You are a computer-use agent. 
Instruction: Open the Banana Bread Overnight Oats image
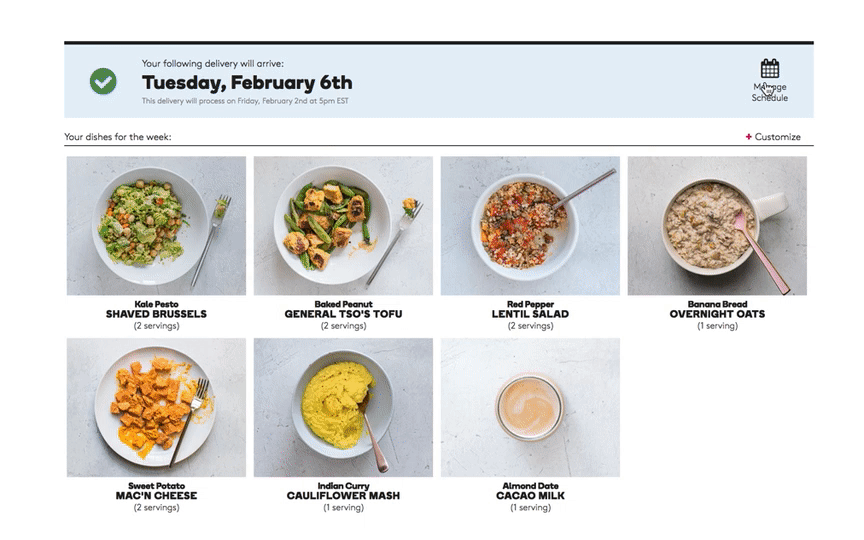coord(717,226)
